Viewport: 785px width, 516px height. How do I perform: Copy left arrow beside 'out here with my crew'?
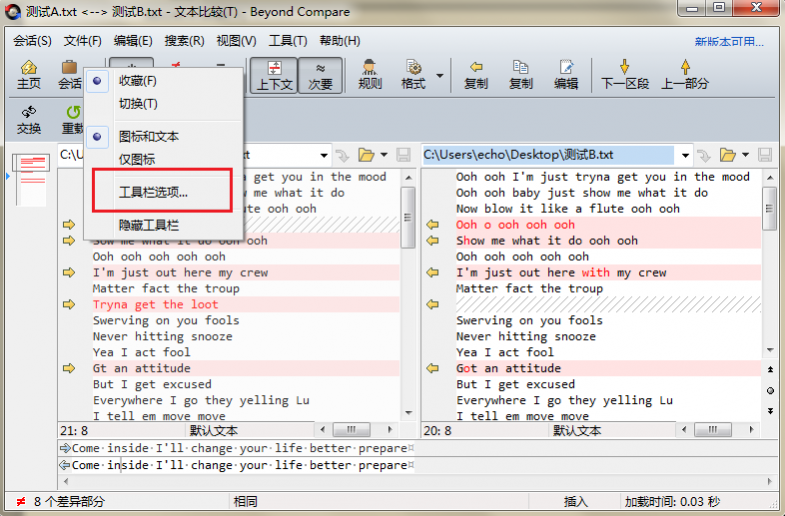432,273
